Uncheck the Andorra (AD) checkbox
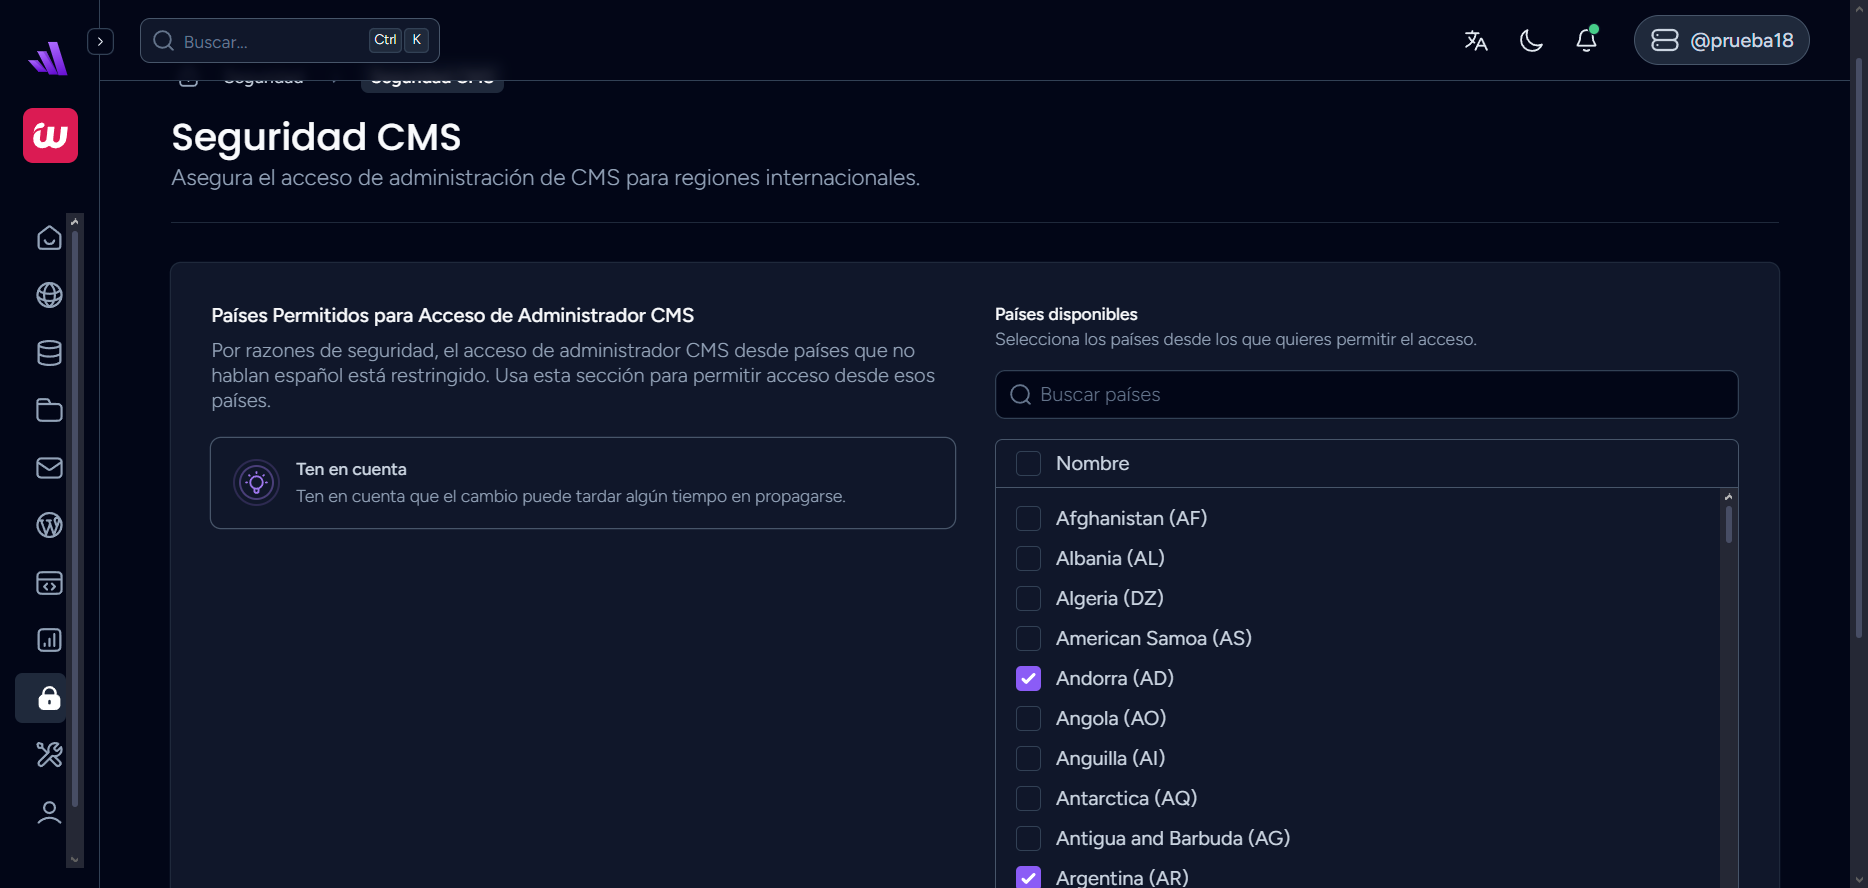This screenshot has width=1868, height=888. click(1028, 678)
